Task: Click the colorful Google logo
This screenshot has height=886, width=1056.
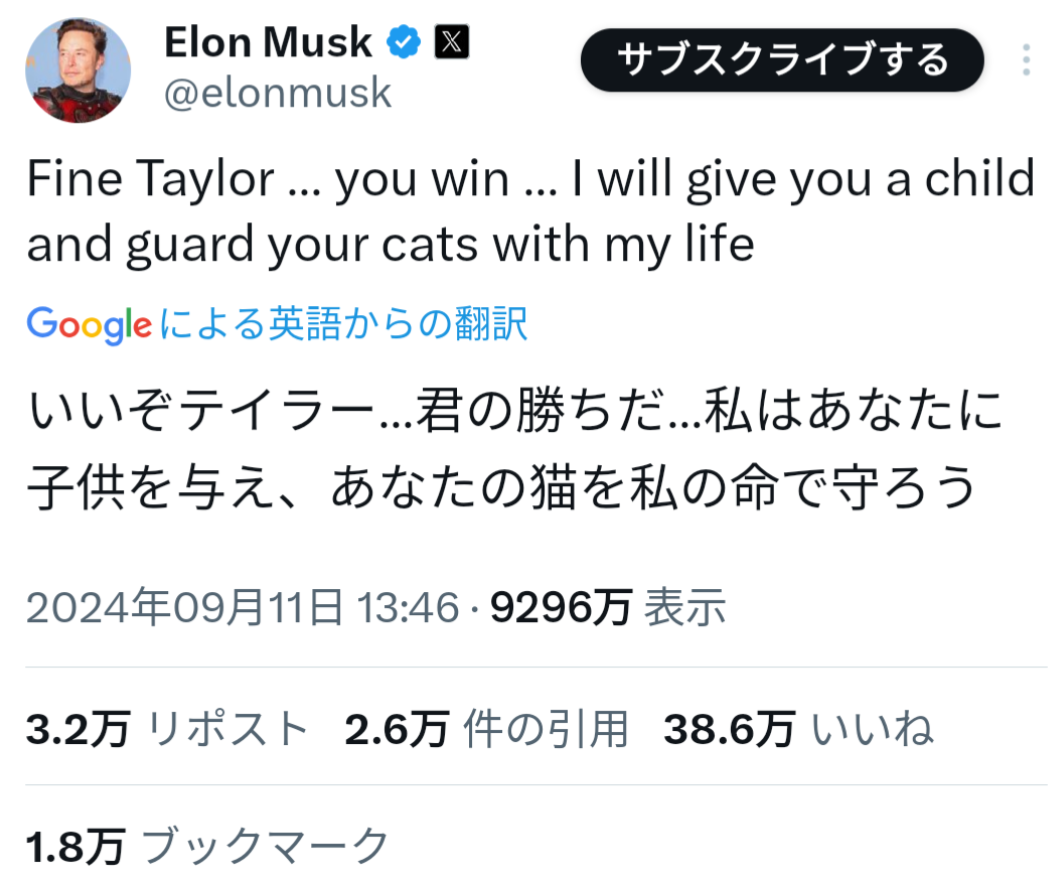Action: (89, 325)
